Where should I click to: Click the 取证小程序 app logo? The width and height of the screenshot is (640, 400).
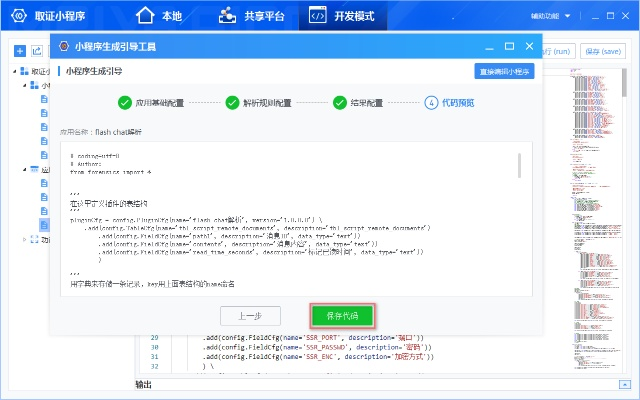(19, 16)
